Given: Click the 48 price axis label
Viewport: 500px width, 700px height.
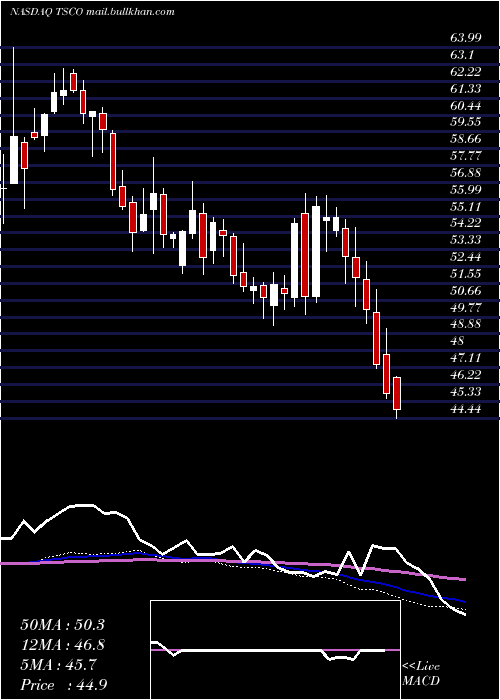Looking at the screenshot, I should tap(458, 341).
